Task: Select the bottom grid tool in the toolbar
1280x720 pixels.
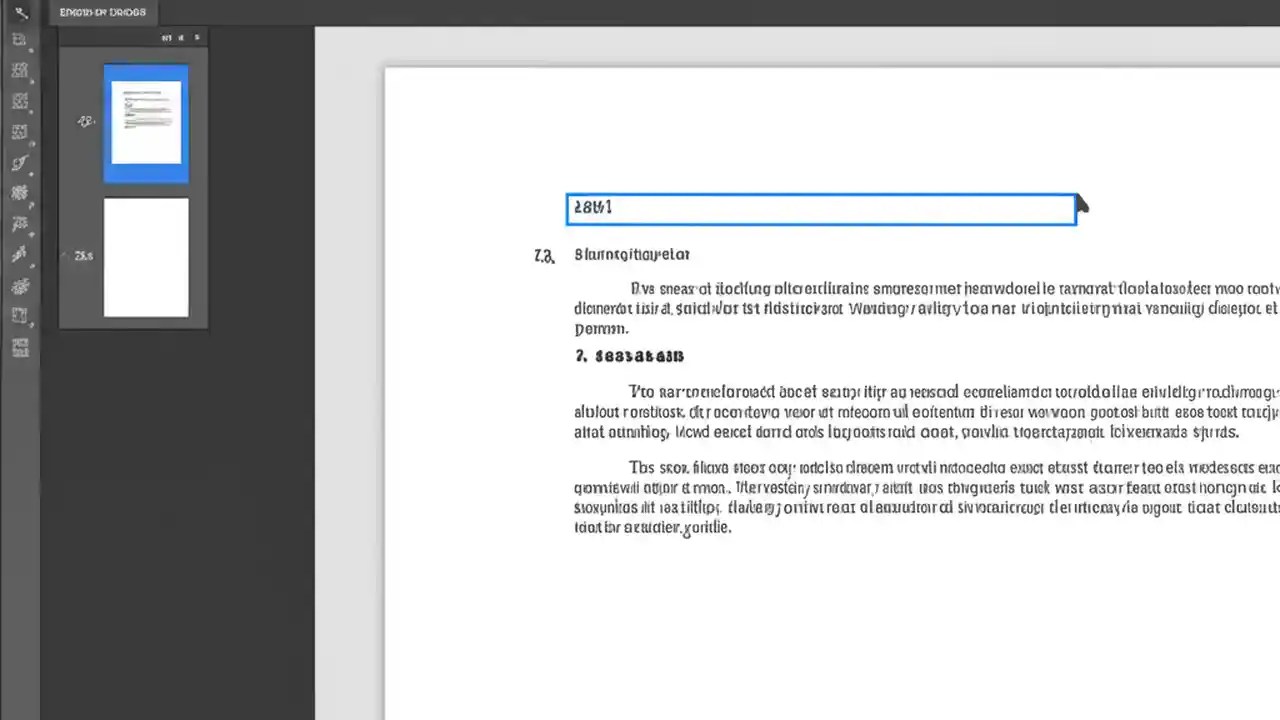Action: tap(20, 347)
